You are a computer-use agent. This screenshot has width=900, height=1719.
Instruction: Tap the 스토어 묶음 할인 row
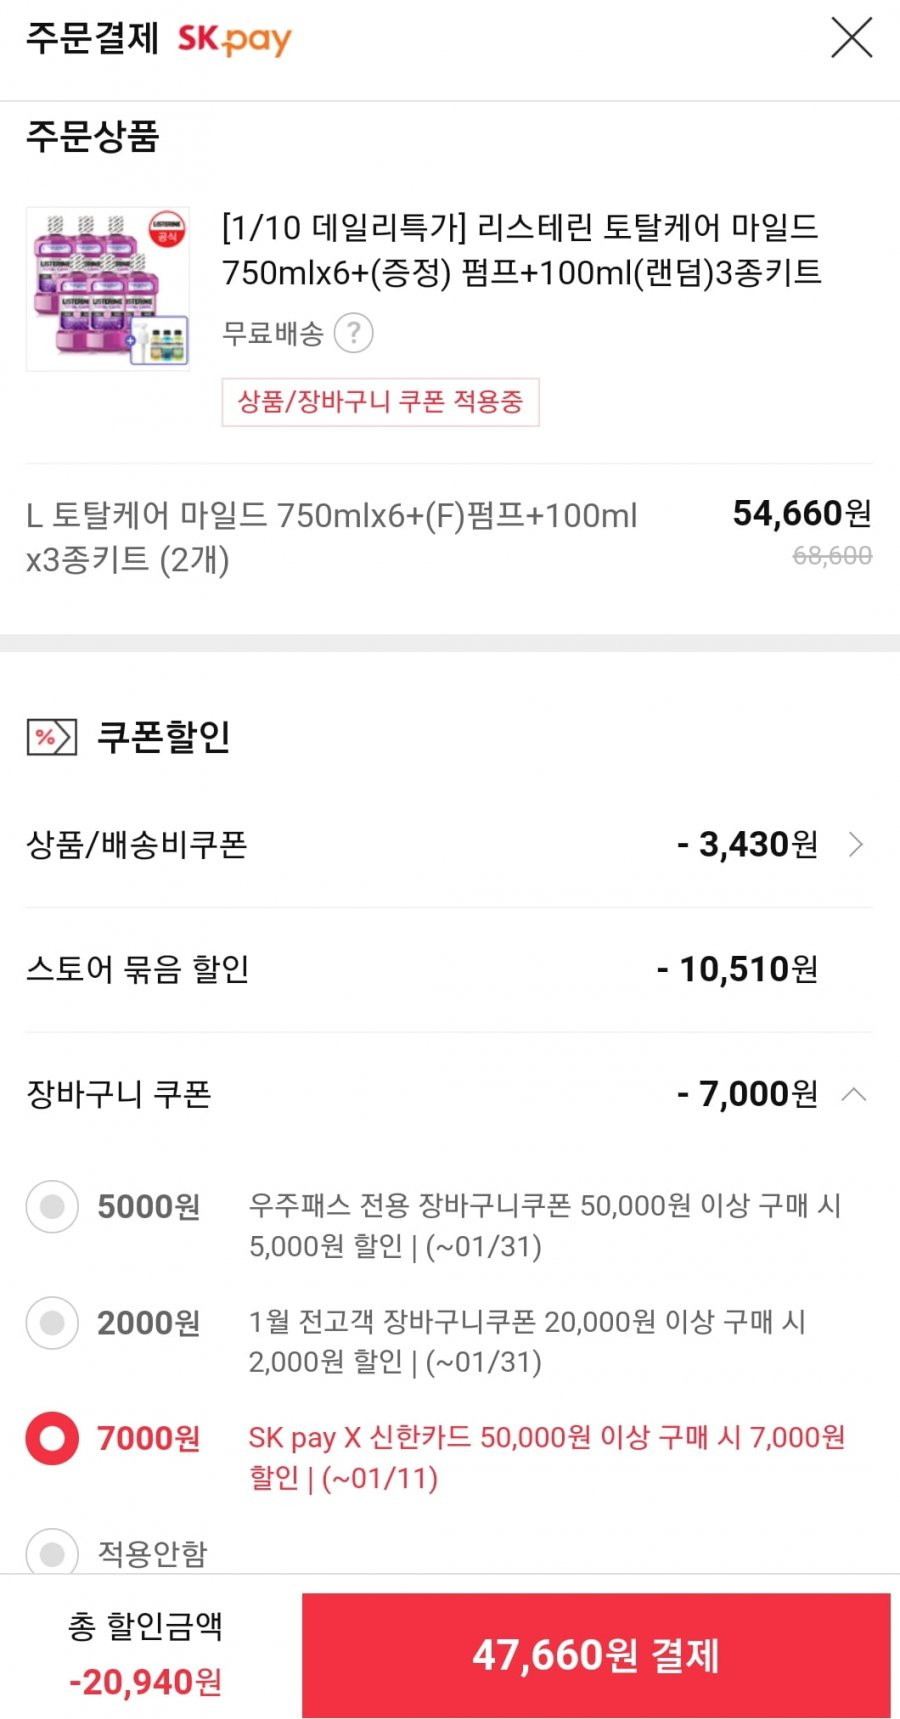[449, 969]
